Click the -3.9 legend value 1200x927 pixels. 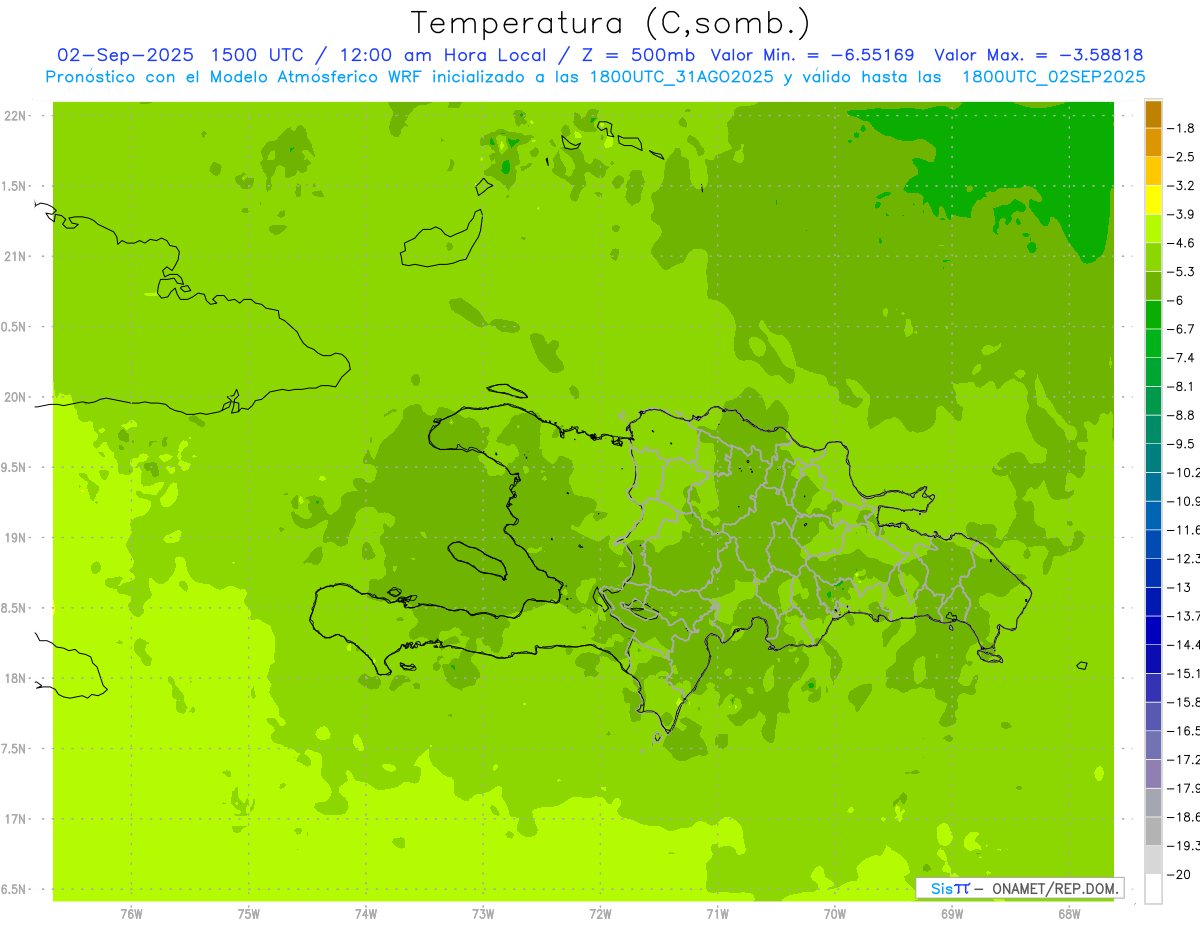[x=1182, y=214]
